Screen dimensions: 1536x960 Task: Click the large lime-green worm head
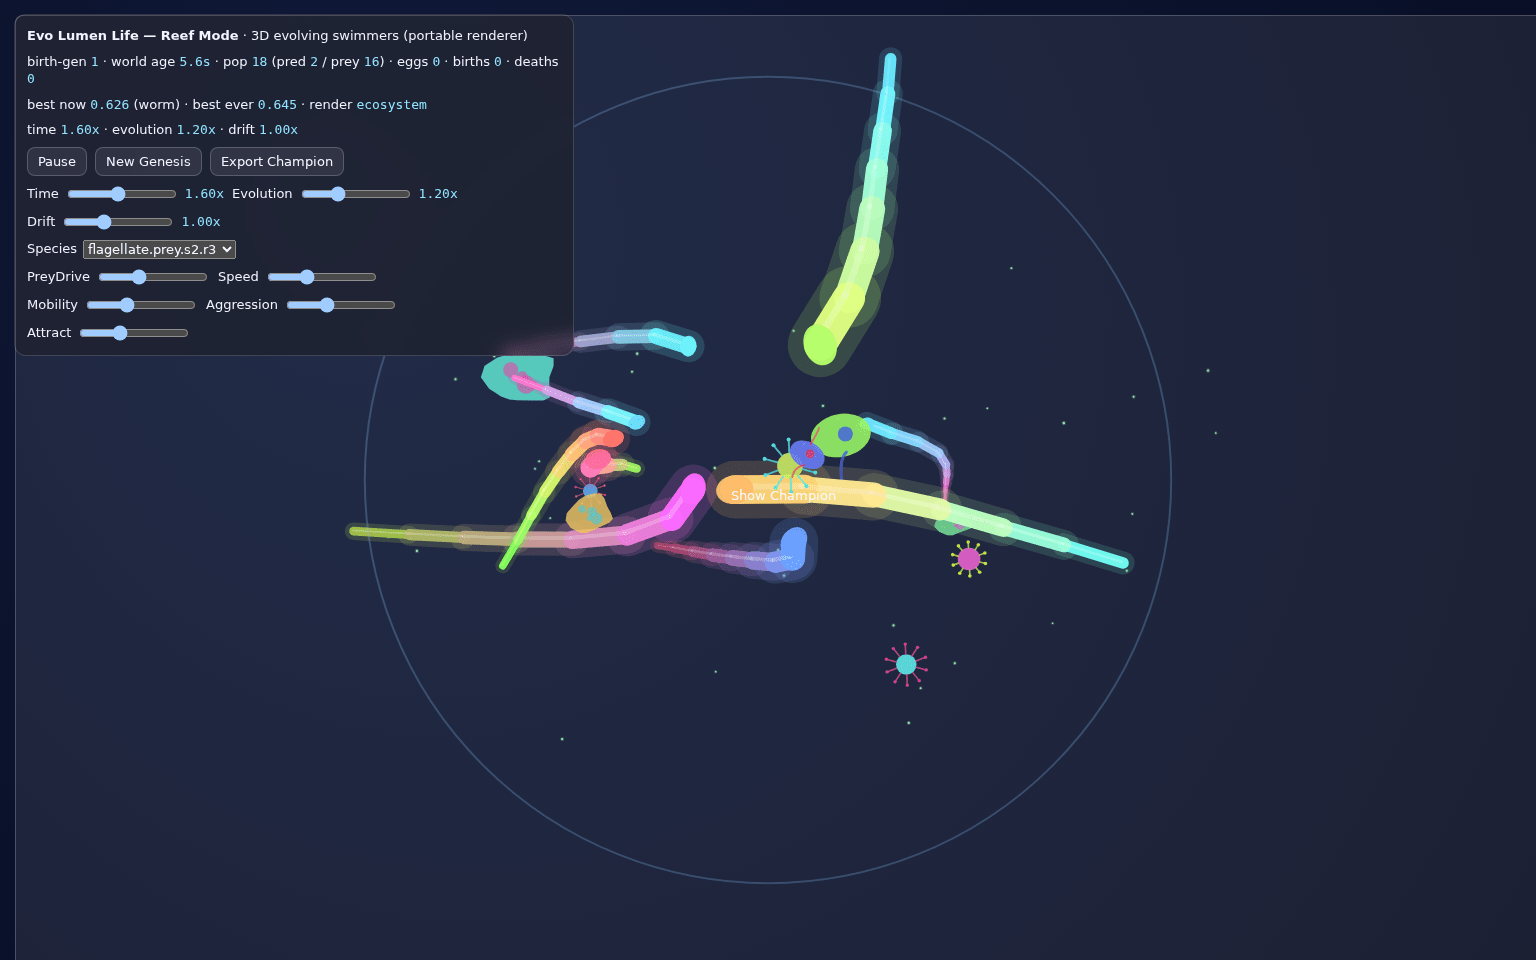pos(820,344)
